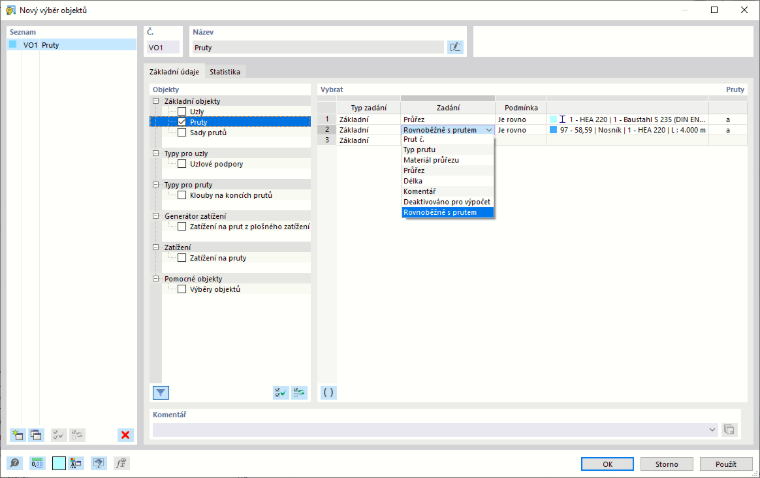Image resolution: width=760 pixels, height=478 pixels.
Task: Click the comment library icon right of Komentář
Action: coord(729,430)
